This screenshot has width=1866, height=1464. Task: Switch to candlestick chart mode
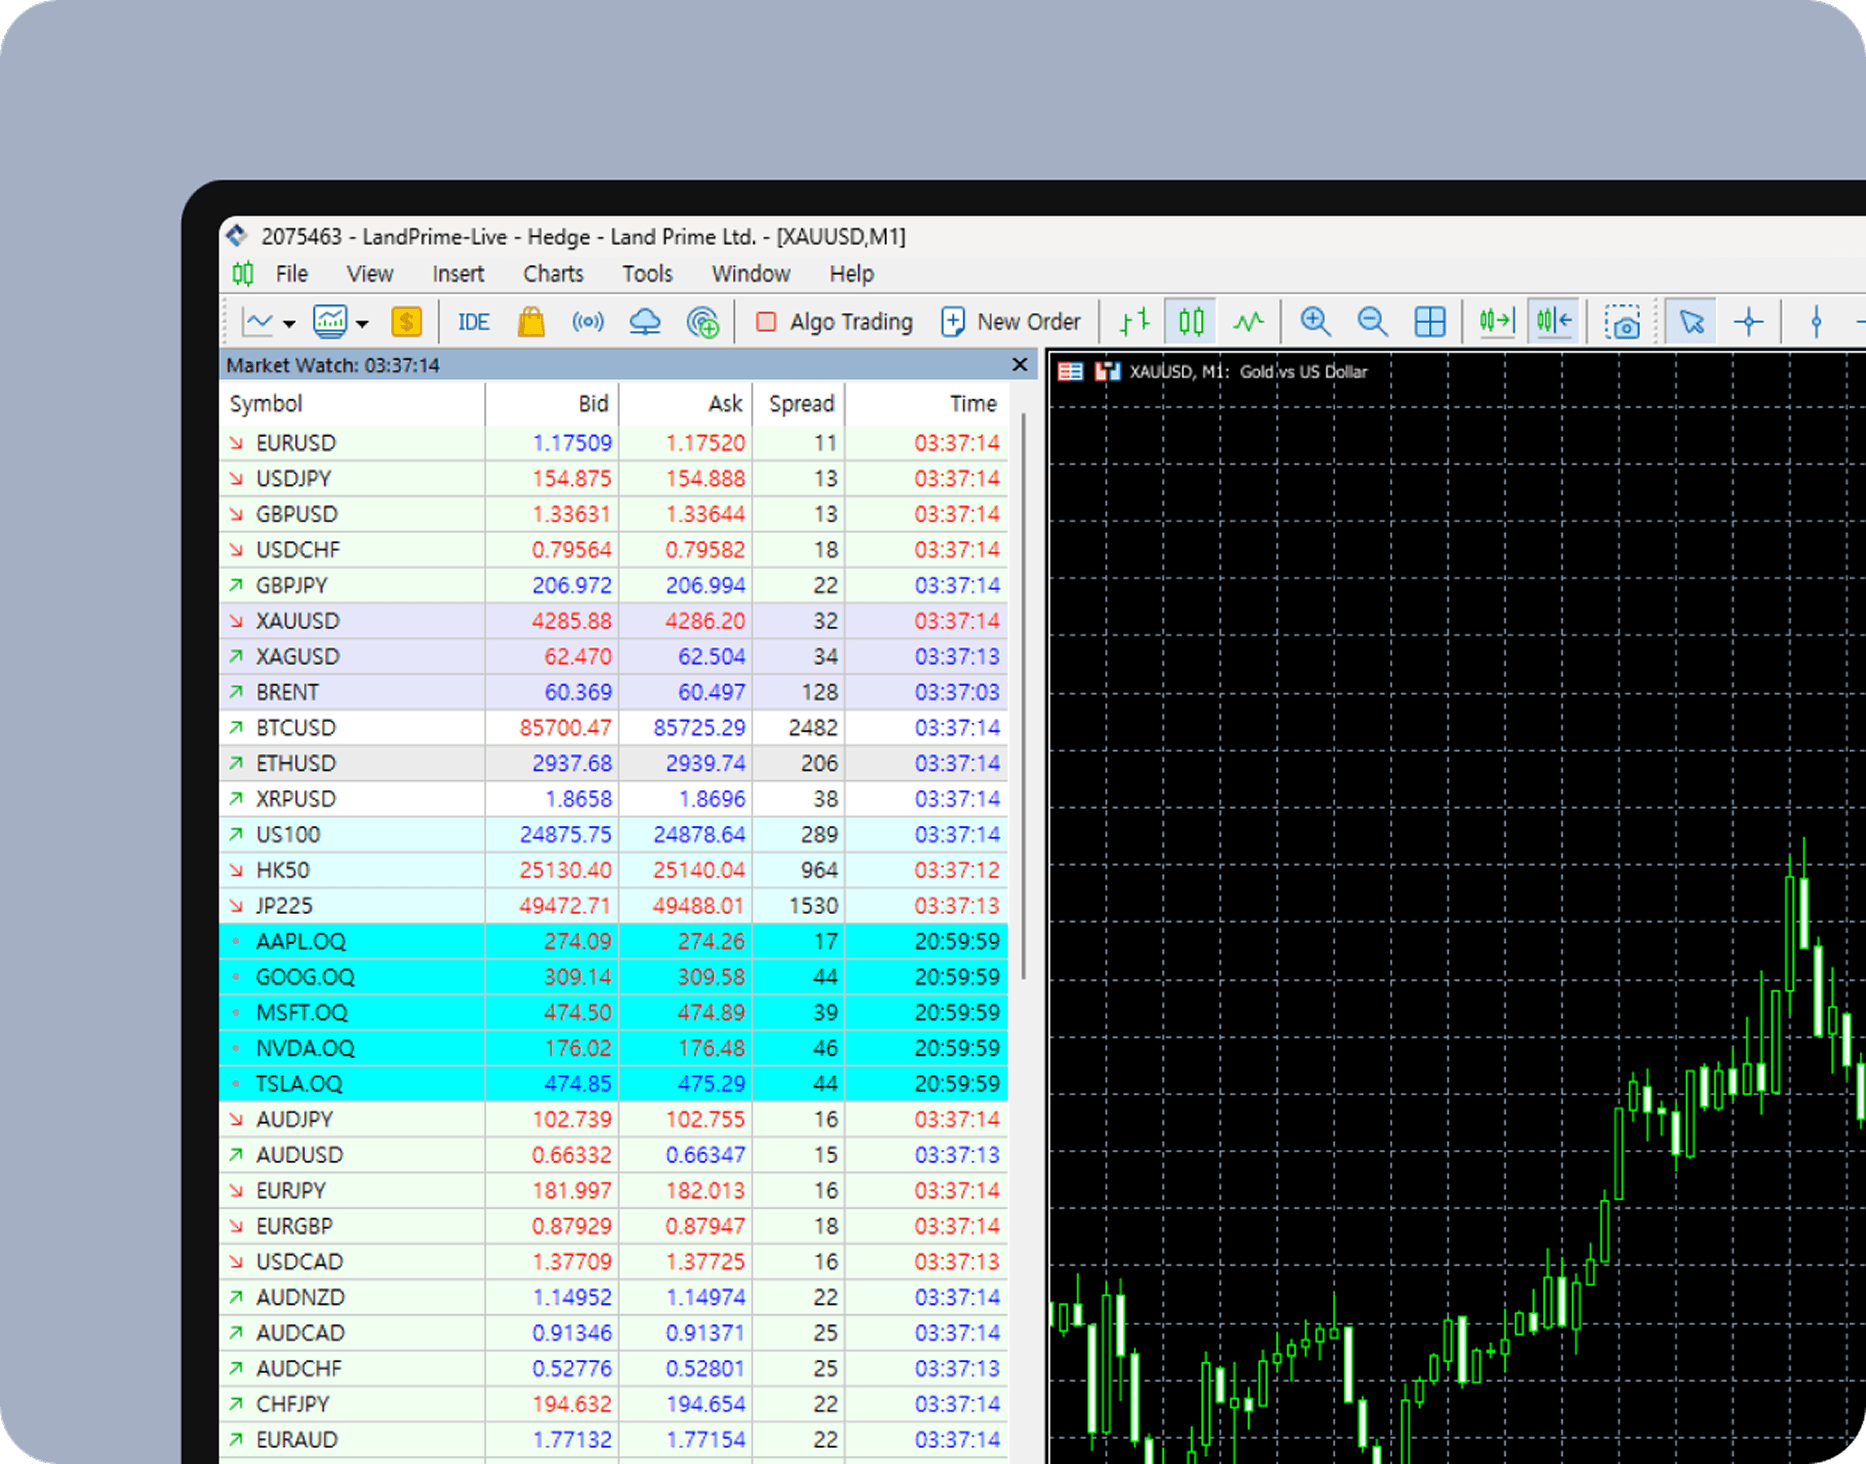coord(1190,322)
